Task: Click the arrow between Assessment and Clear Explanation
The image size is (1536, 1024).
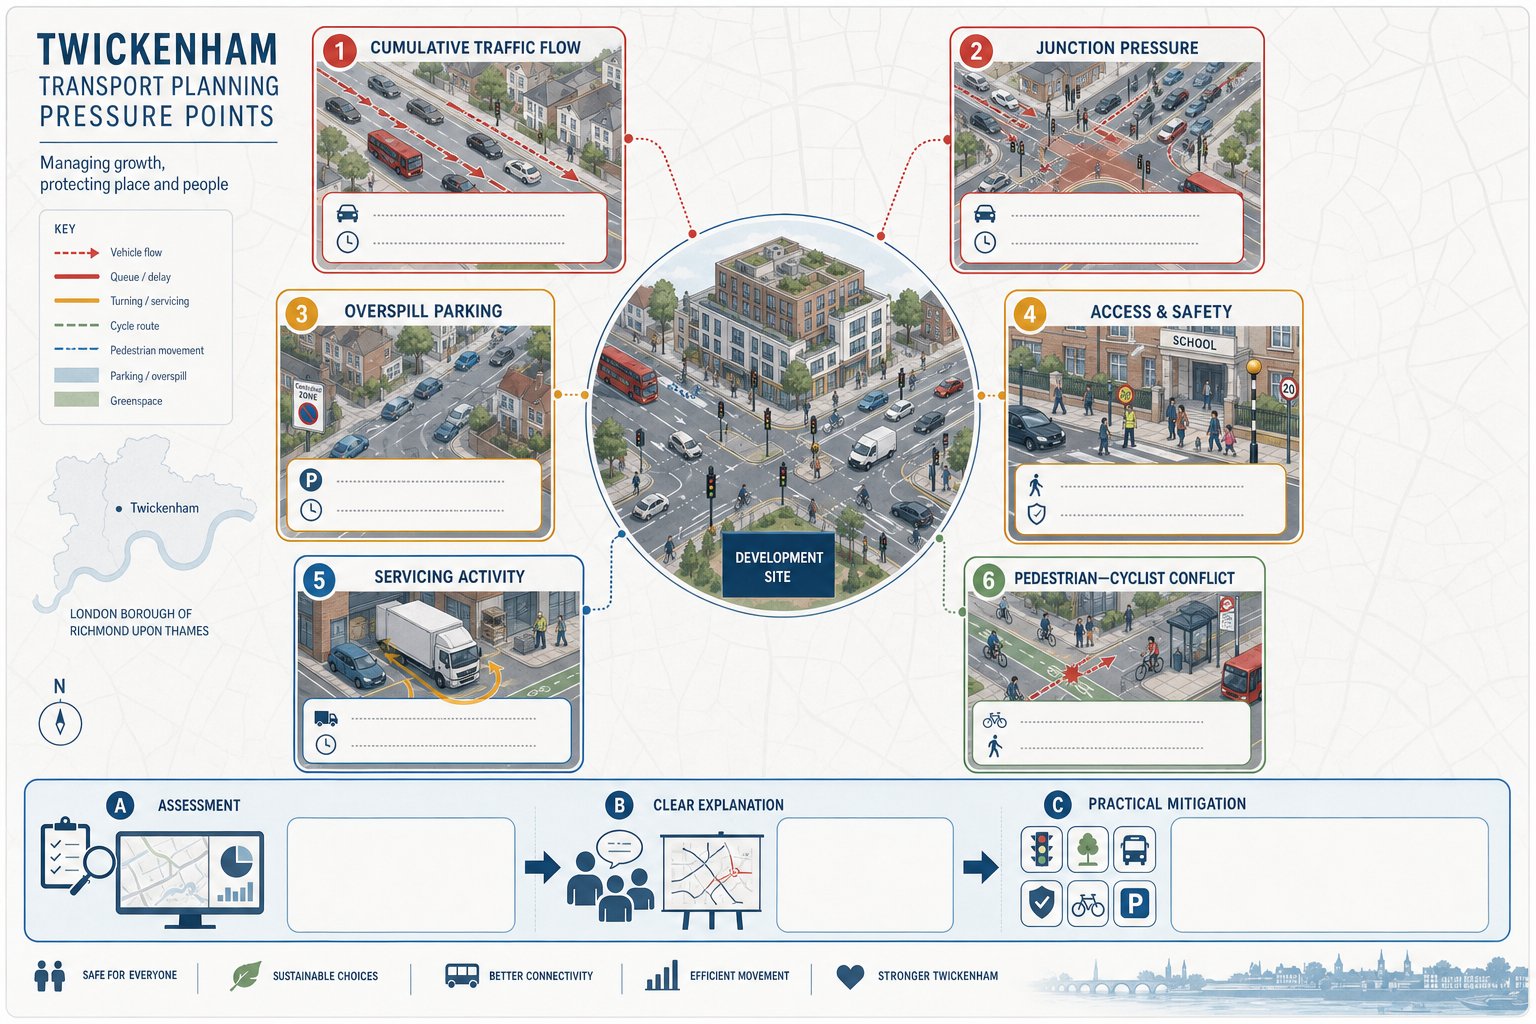Action: click(542, 867)
